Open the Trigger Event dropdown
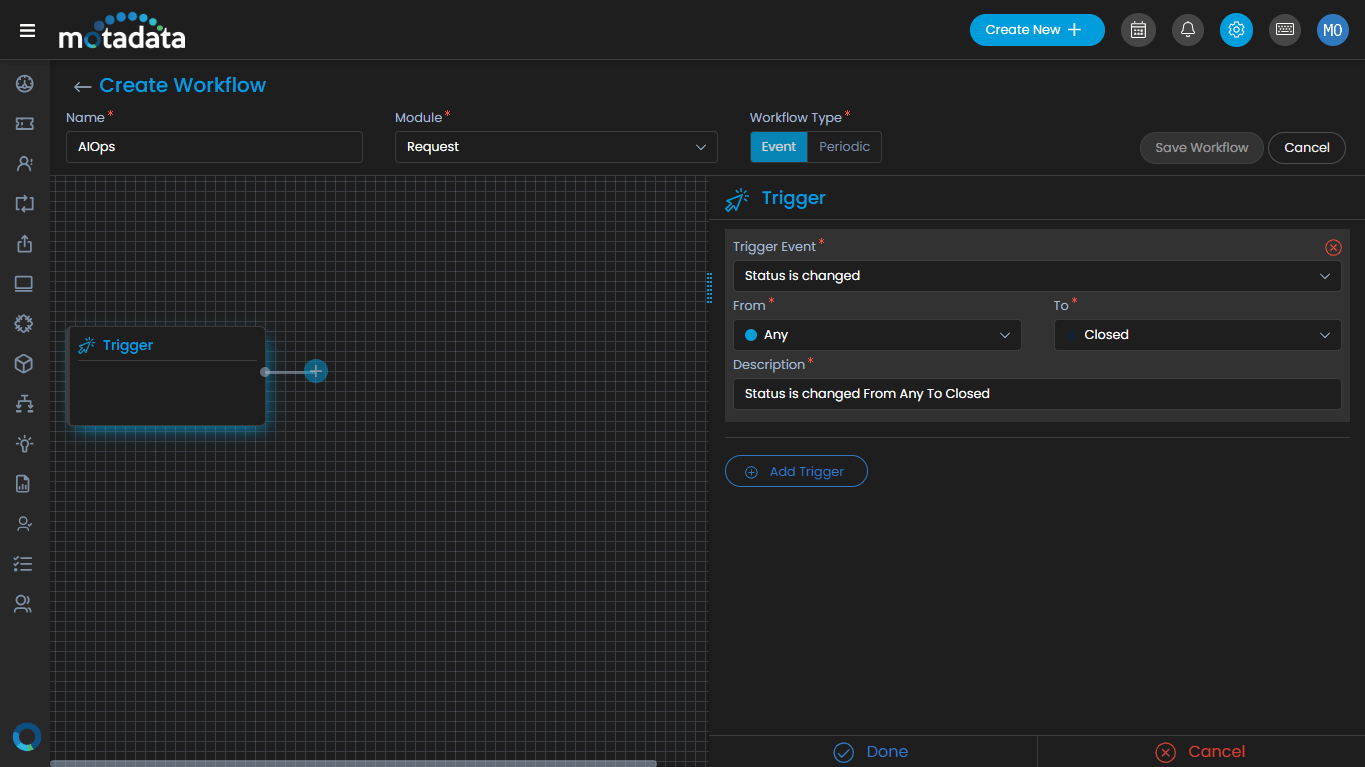1365x767 pixels. click(x=1036, y=275)
